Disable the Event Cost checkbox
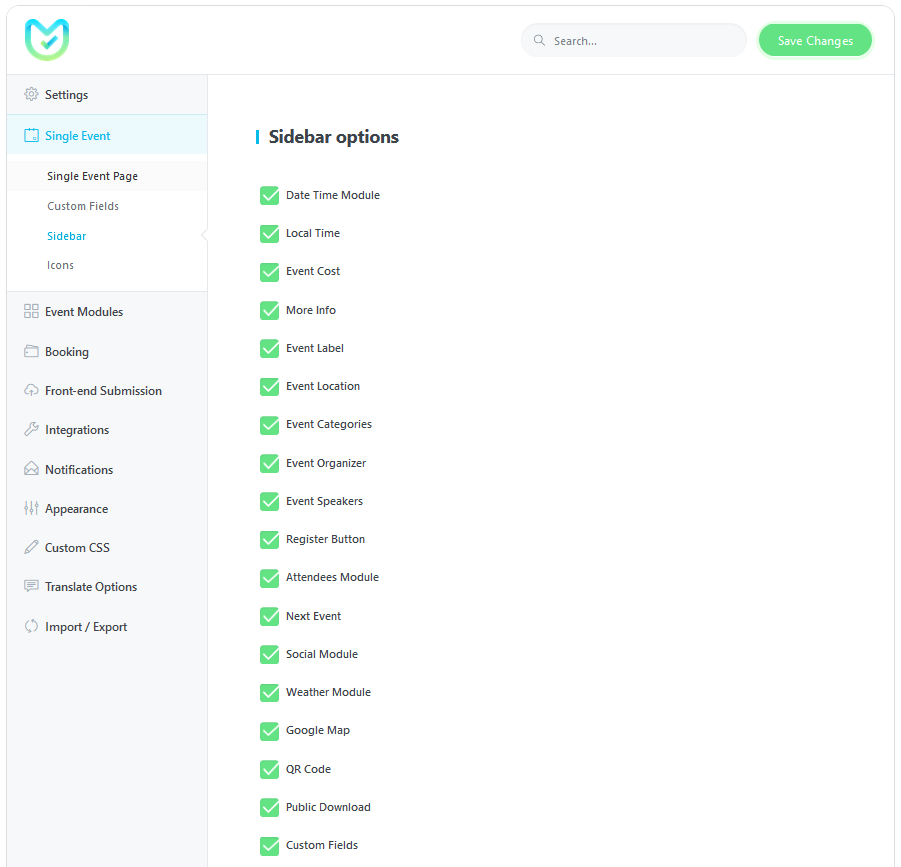 [269, 272]
